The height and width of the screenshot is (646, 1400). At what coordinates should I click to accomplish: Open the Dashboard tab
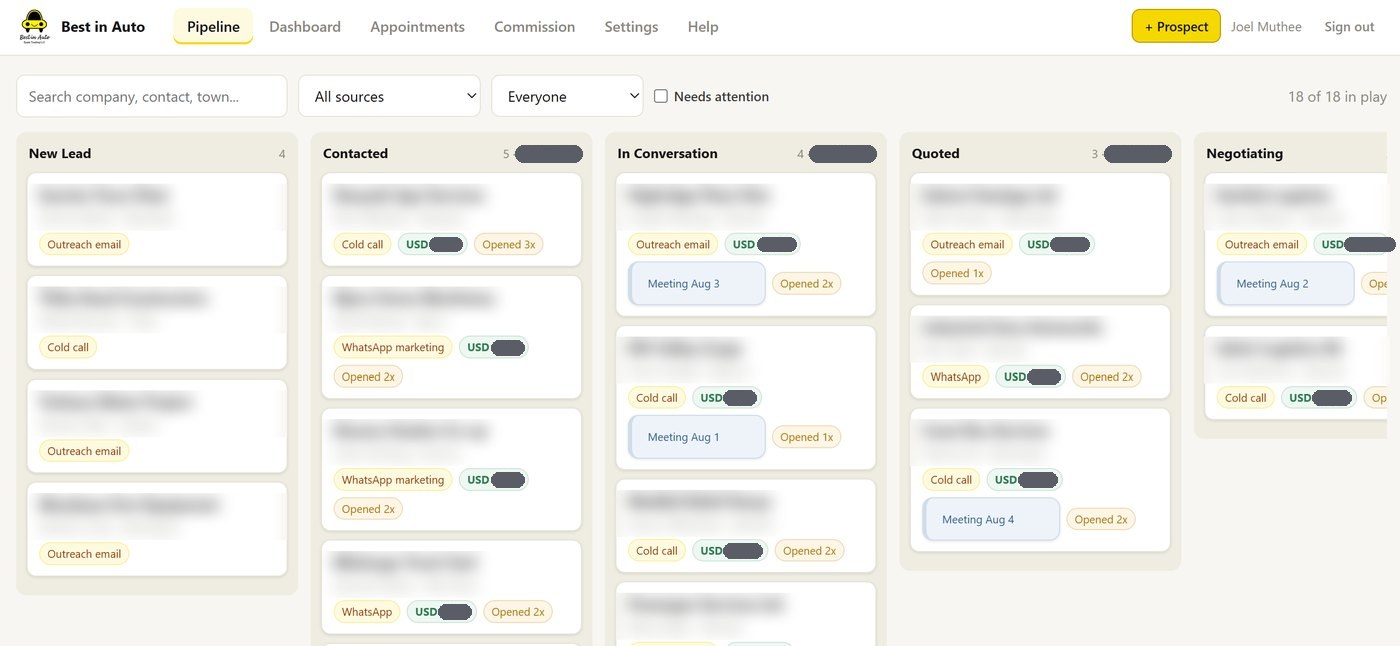tap(305, 27)
